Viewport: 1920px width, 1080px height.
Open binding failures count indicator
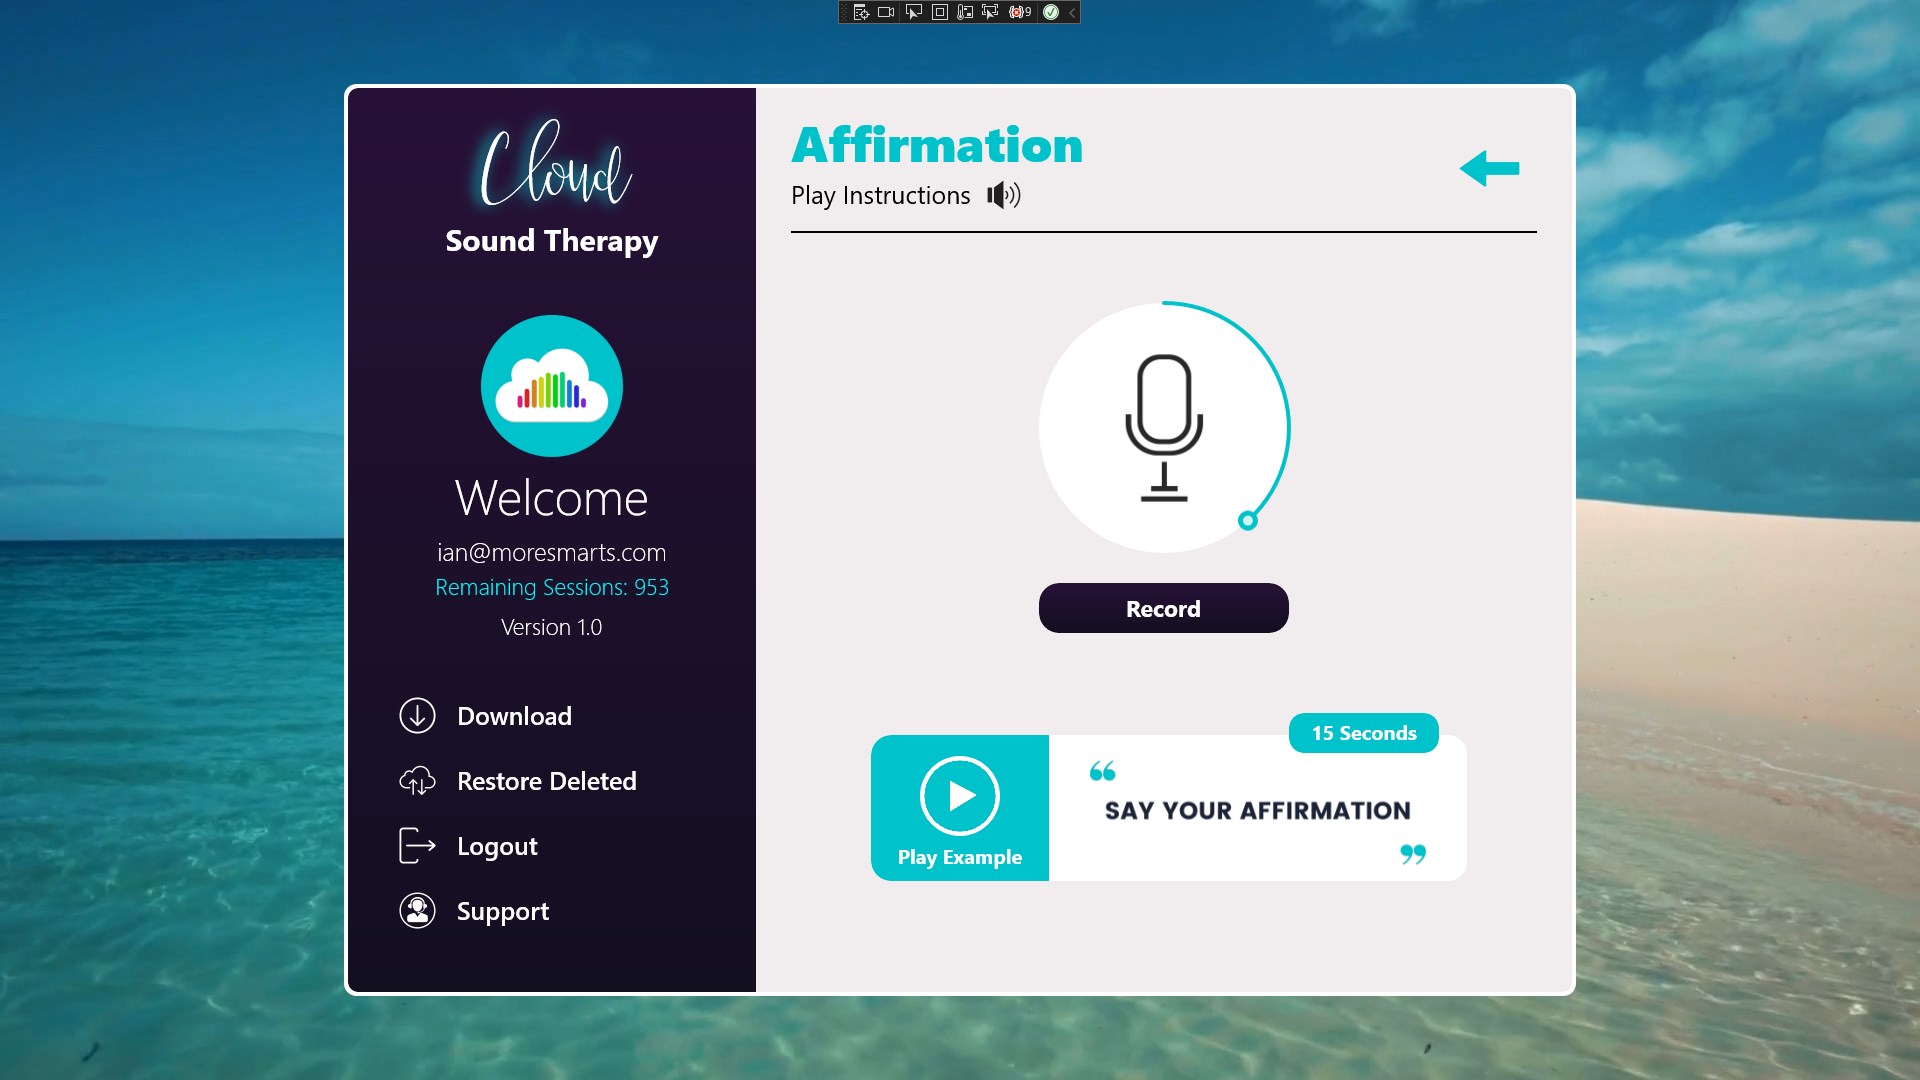point(1019,12)
